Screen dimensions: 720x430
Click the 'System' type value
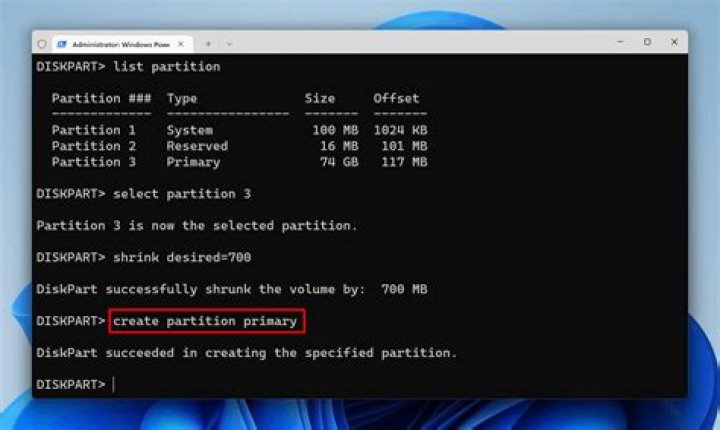[190, 130]
